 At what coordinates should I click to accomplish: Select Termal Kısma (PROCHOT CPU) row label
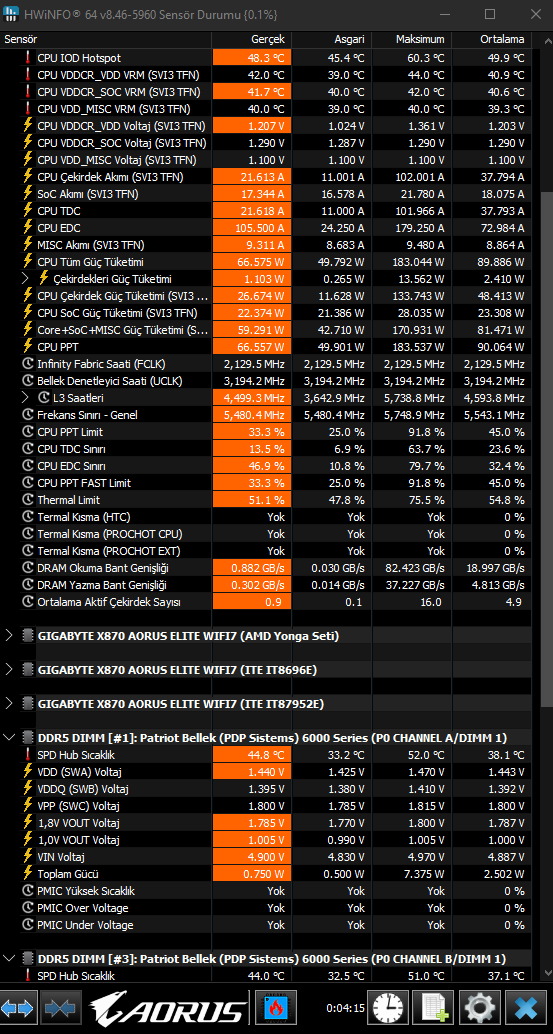click(x=110, y=533)
